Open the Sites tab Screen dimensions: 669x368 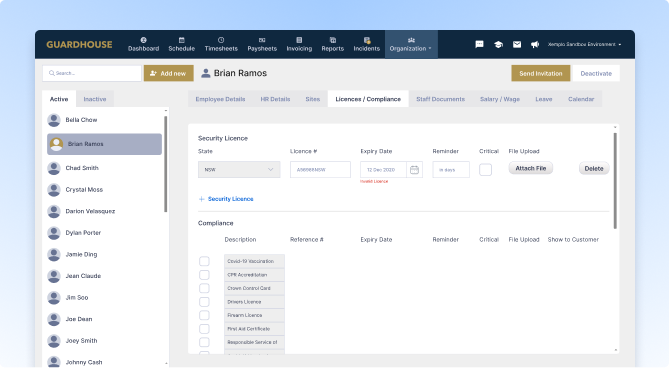click(x=313, y=99)
